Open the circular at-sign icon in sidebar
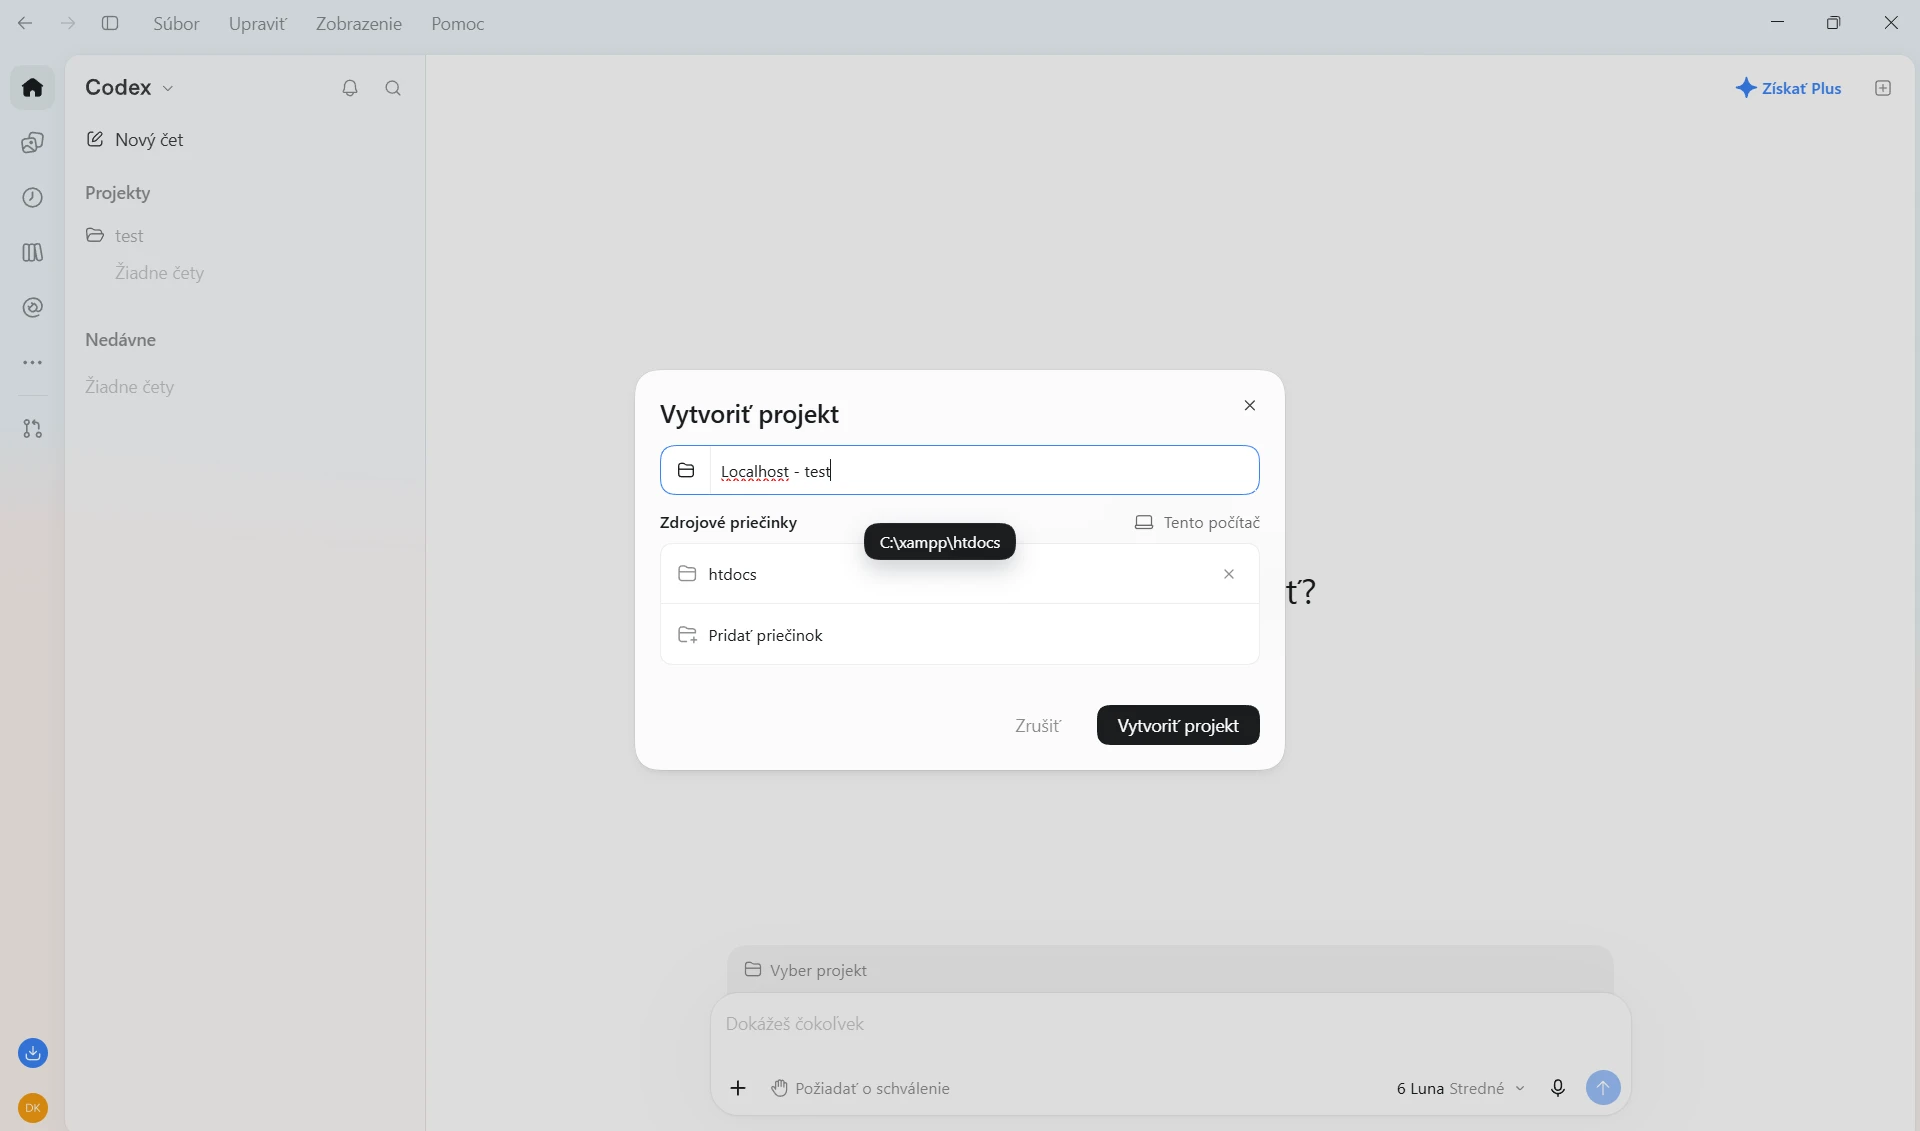The image size is (1920, 1131). [x=33, y=308]
